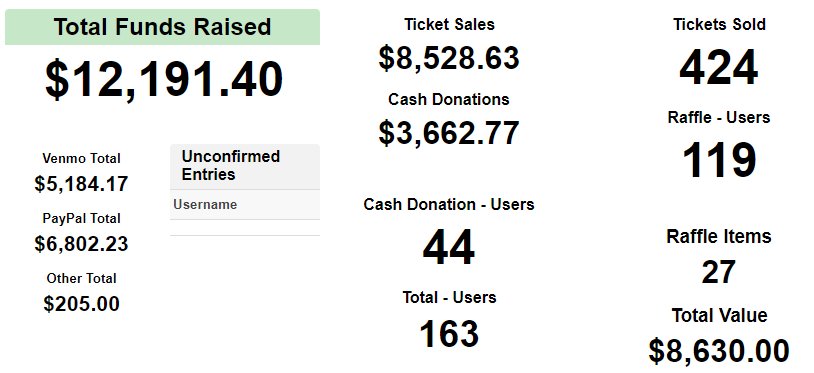Screen dimensions: 814x373
Task: Click the Total Value $8,630.00 amount
Action: (719, 351)
